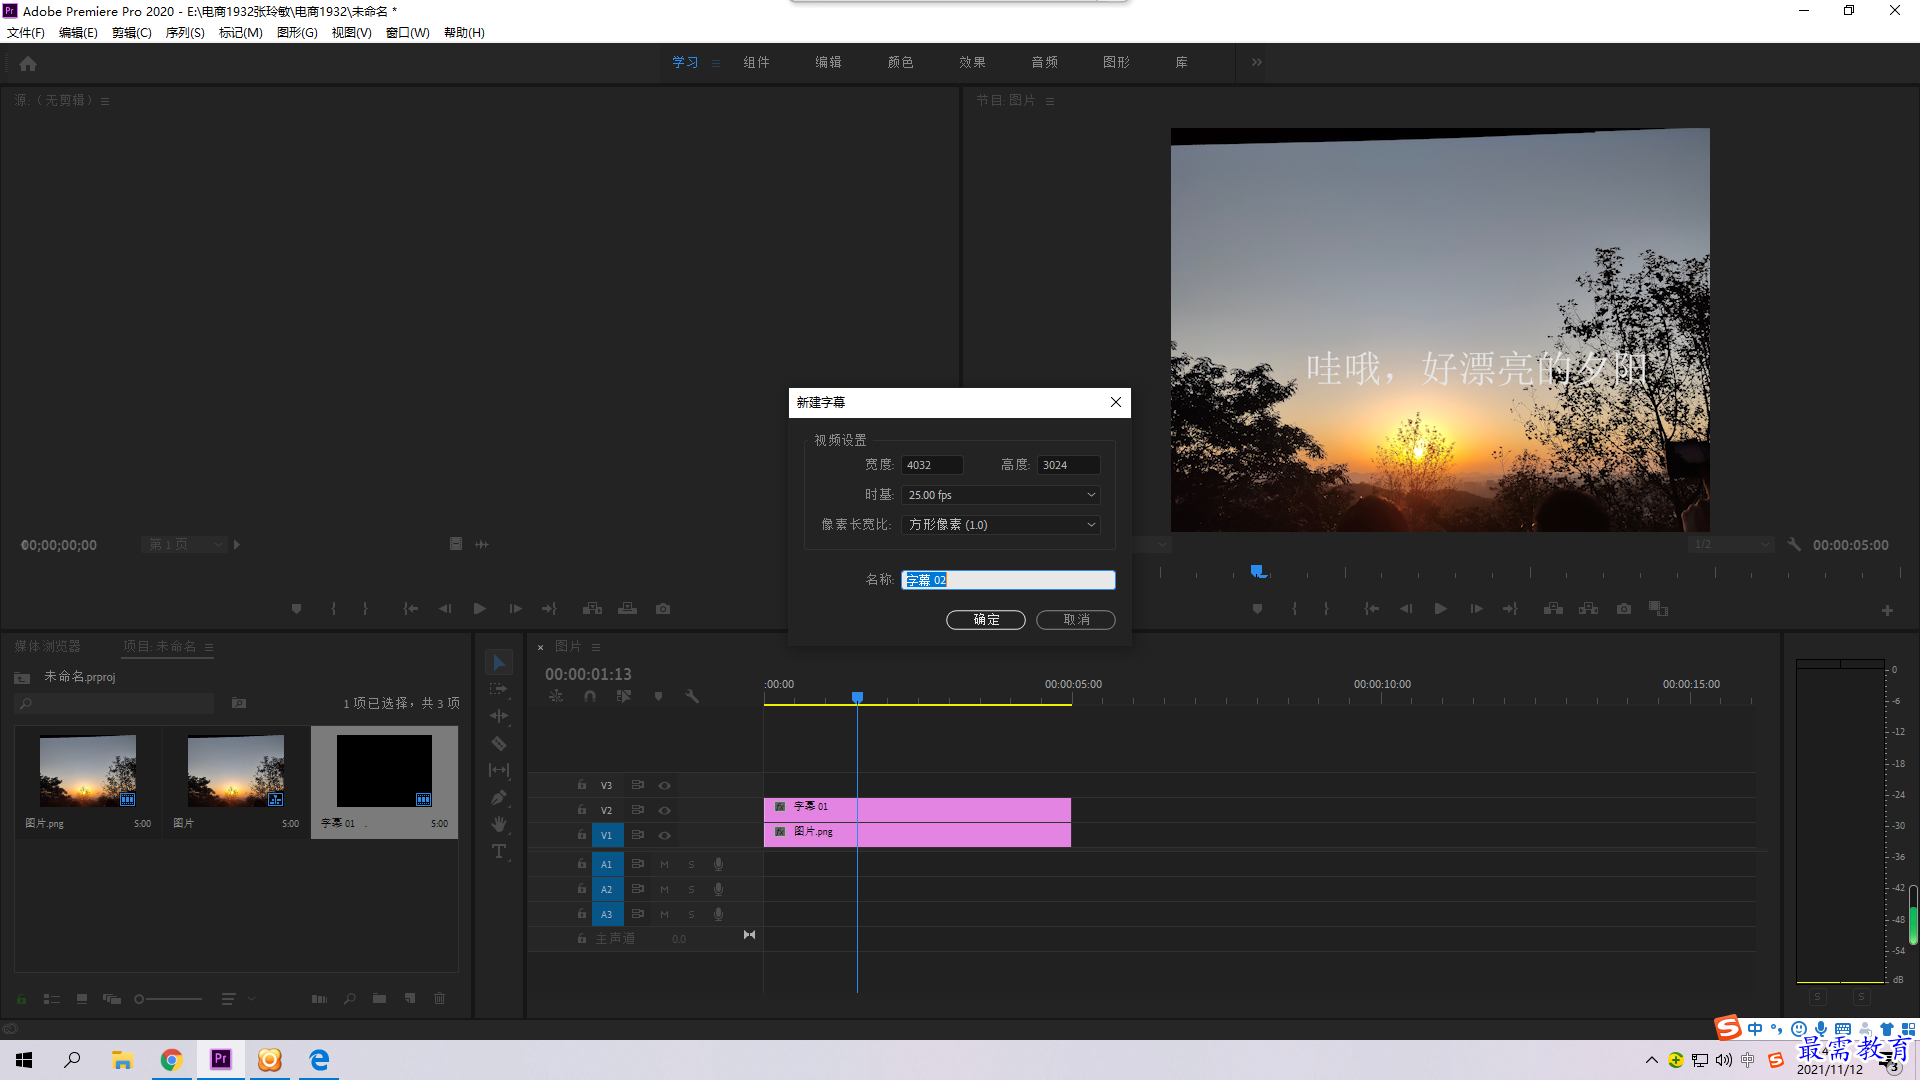Mute audio track A1

664,864
